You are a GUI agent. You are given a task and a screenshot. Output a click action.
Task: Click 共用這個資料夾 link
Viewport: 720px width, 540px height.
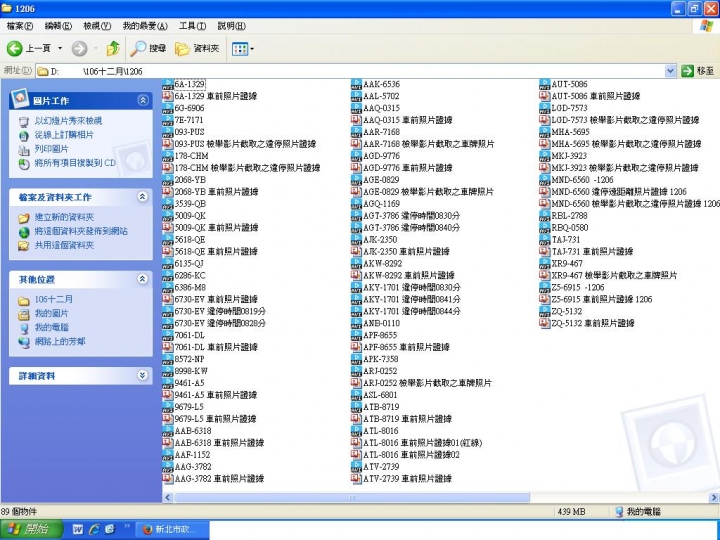tap(64, 245)
